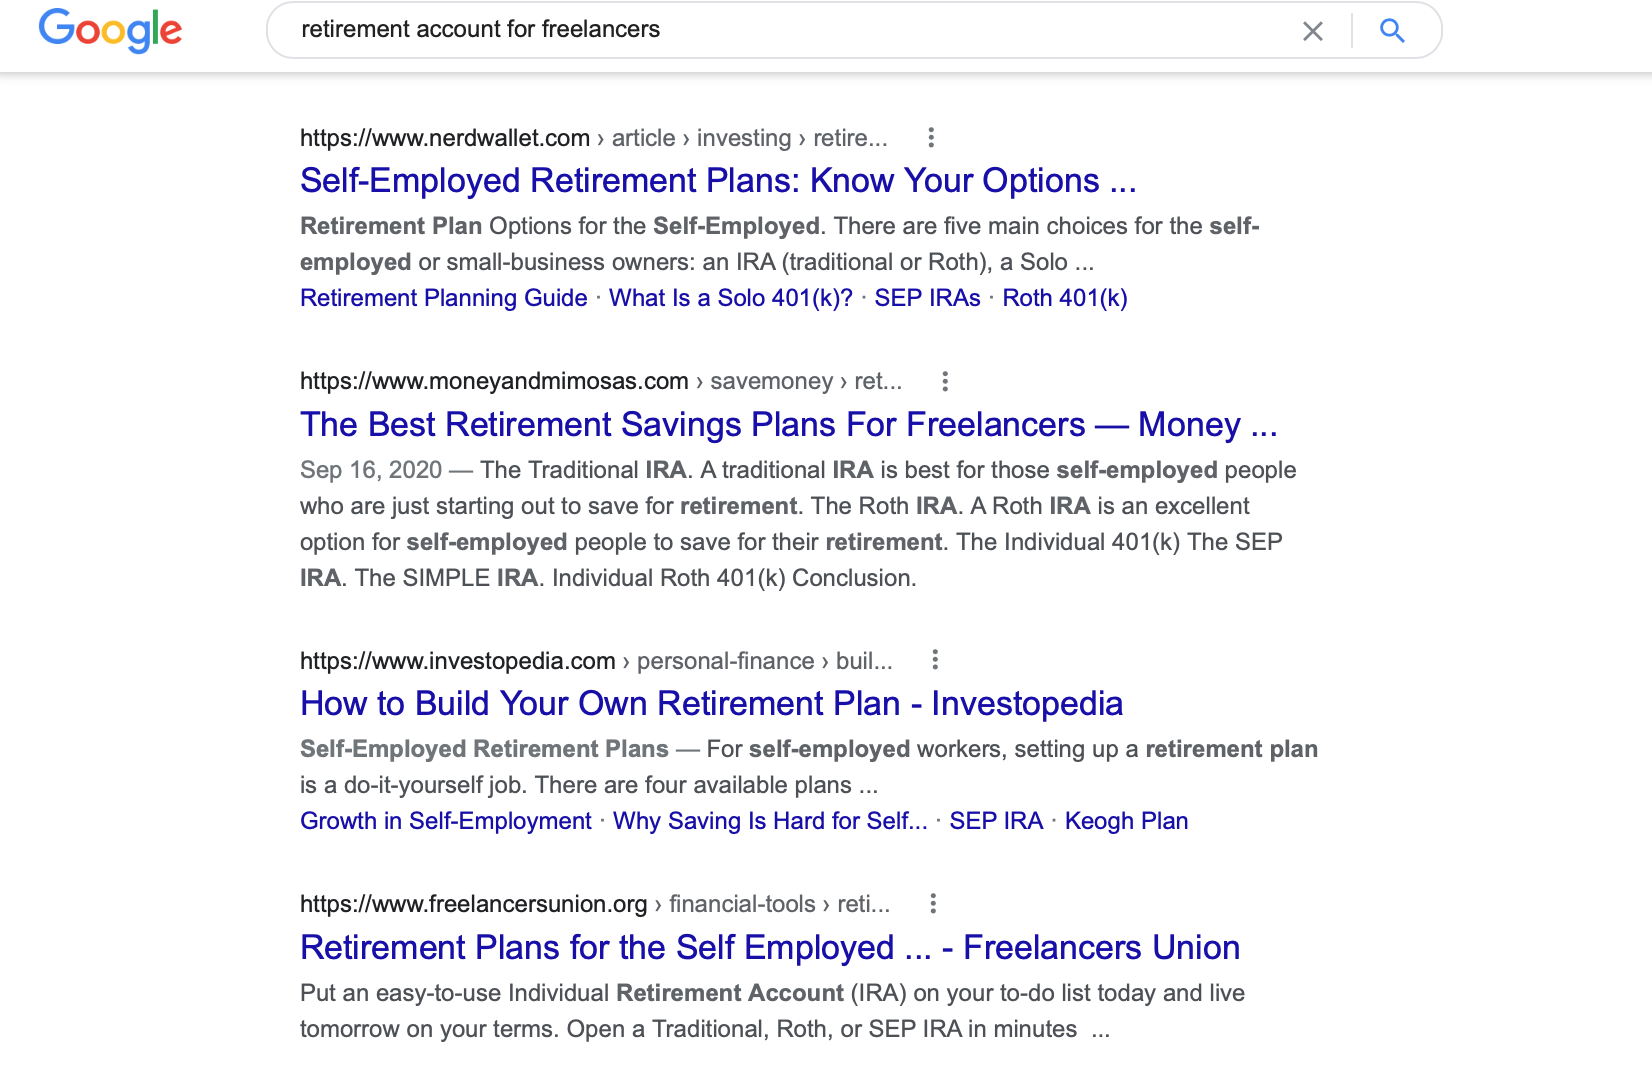
Task: Open more options for NerdWallet result
Action: click(931, 138)
